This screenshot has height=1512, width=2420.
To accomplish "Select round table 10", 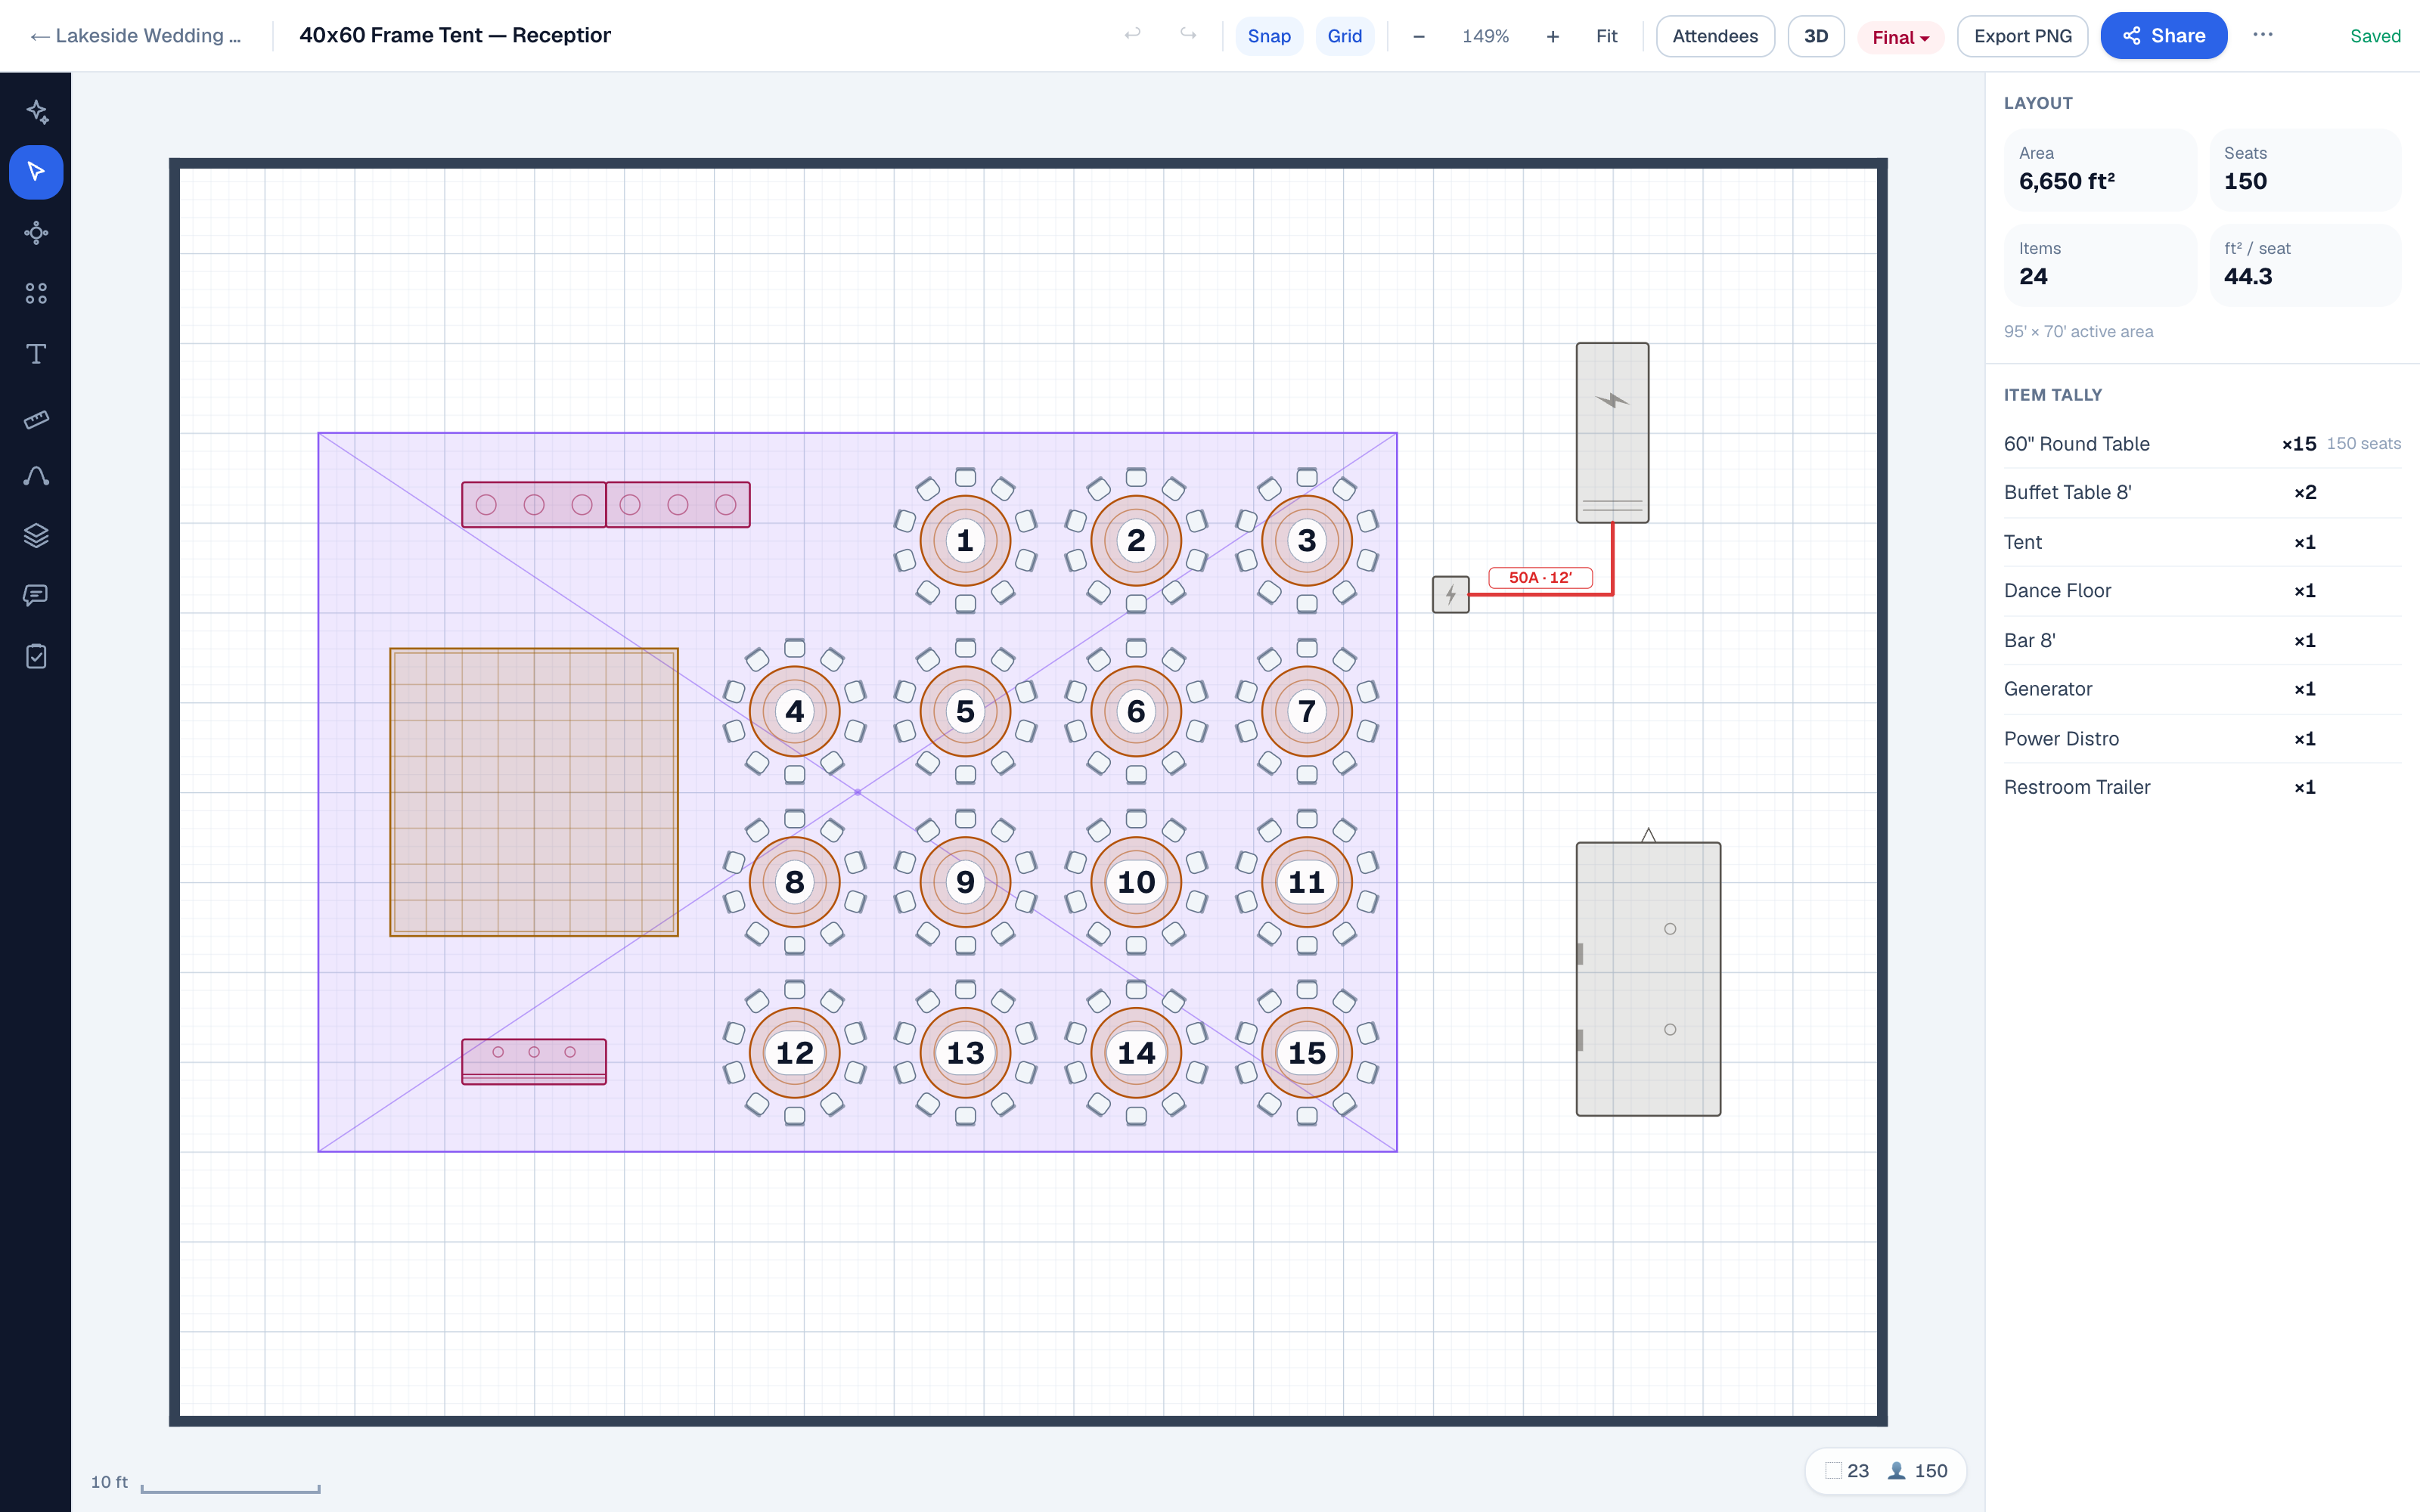I will (1136, 882).
